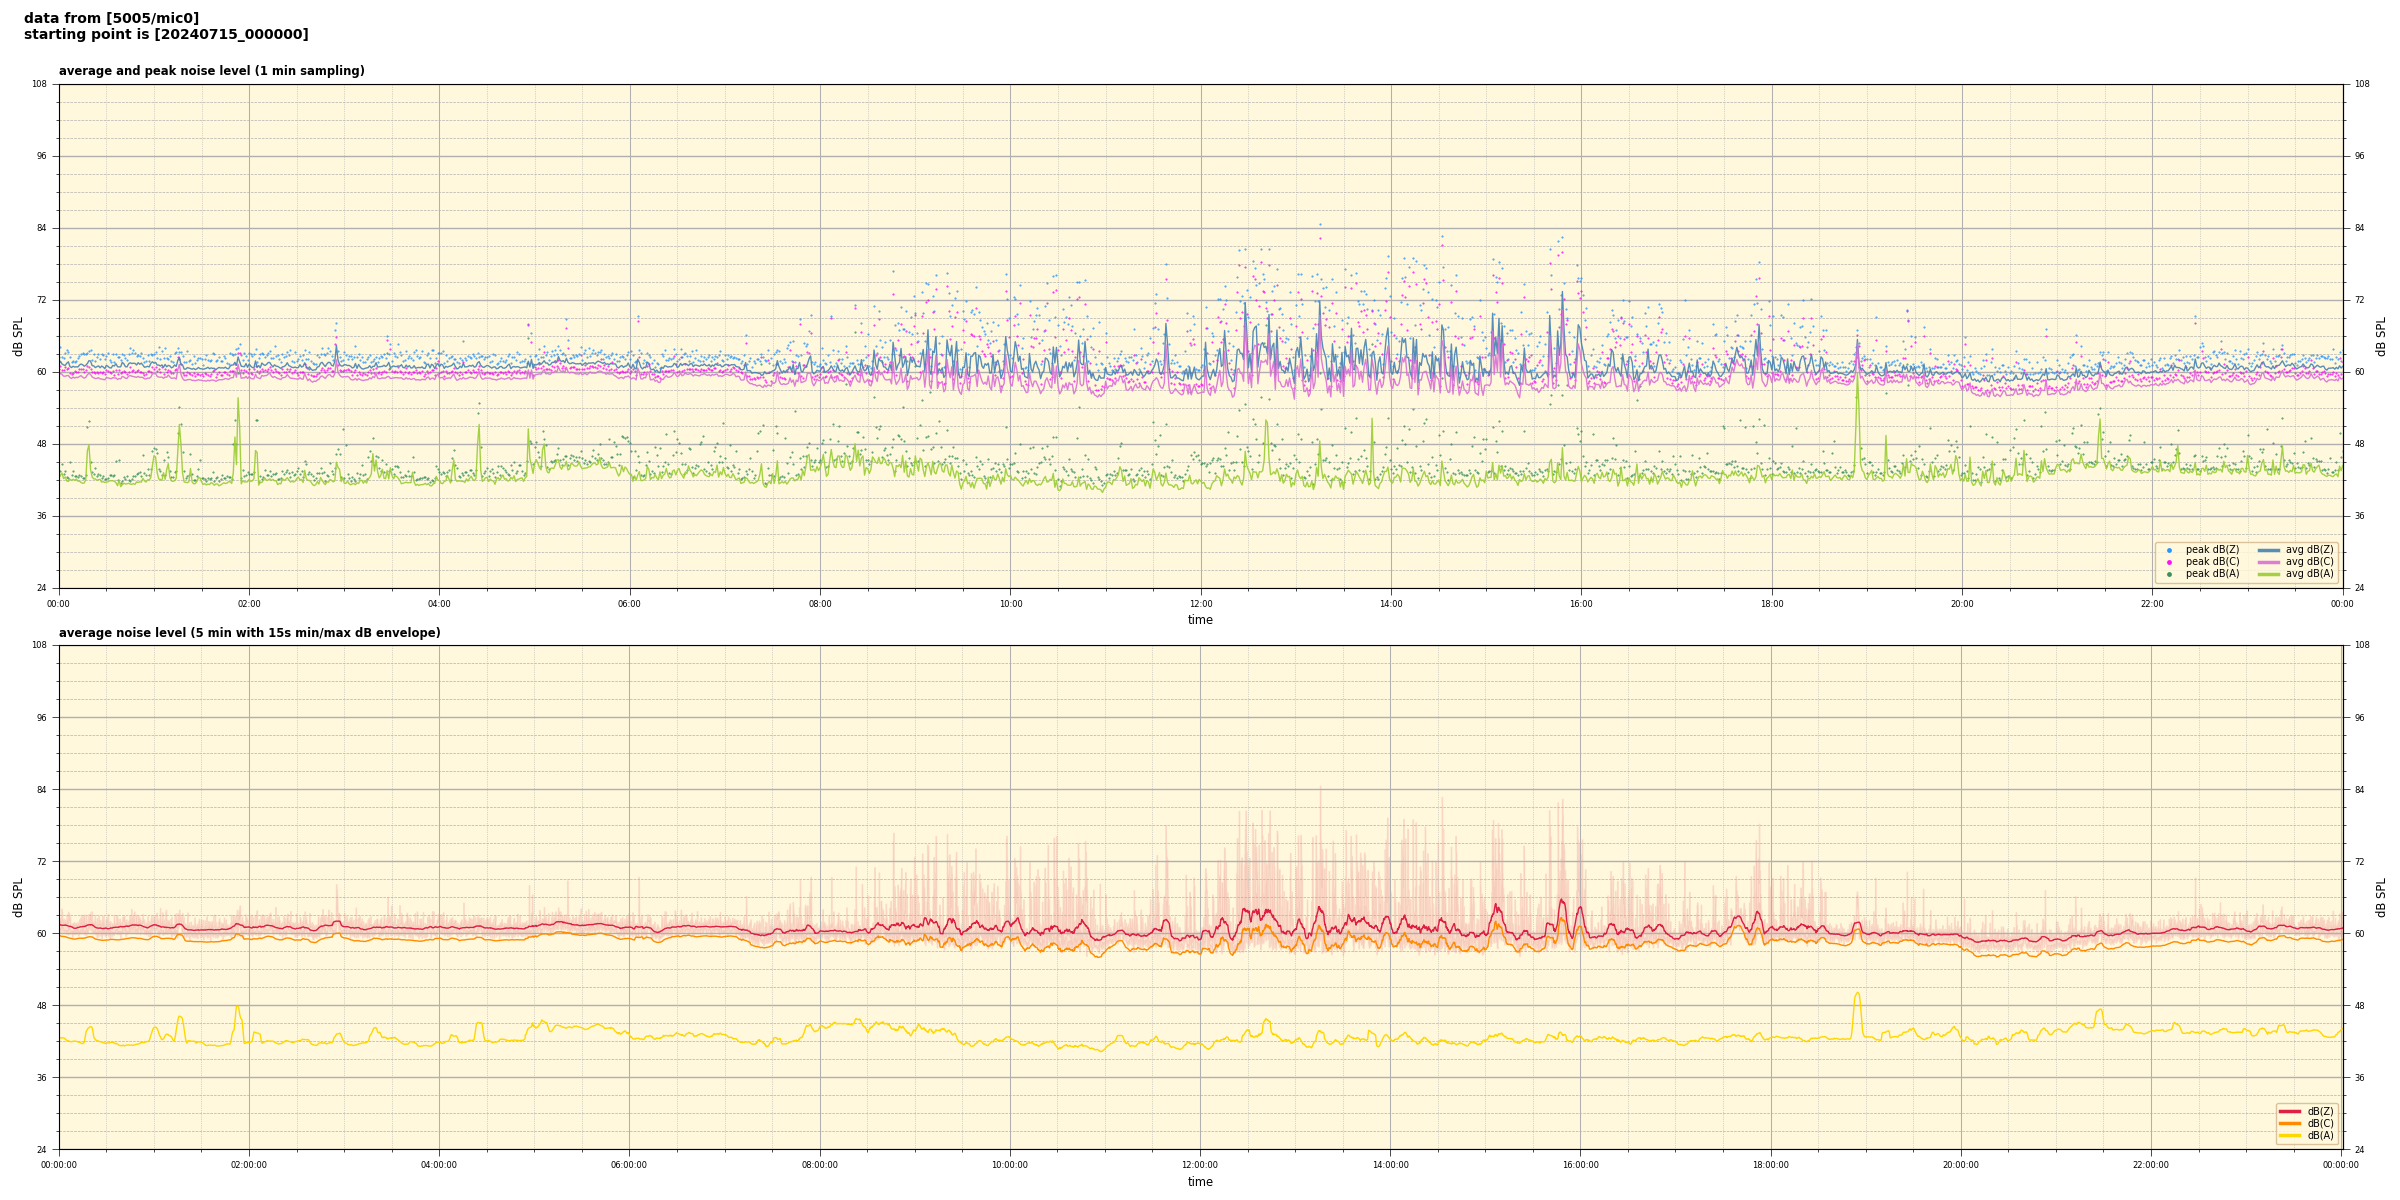Click the avg dB(Z) legend line swatch

2269,550
